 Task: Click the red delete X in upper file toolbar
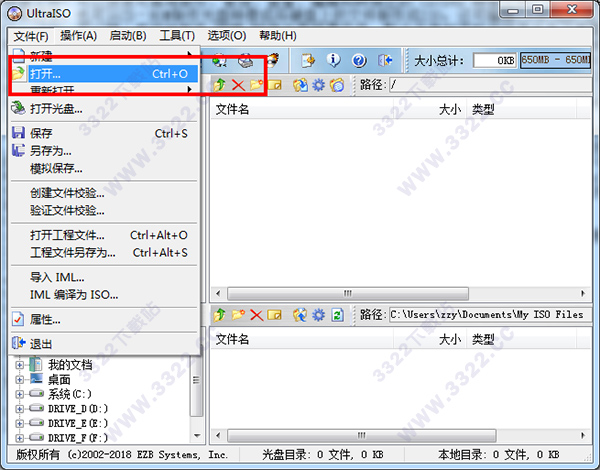(x=238, y=86)
